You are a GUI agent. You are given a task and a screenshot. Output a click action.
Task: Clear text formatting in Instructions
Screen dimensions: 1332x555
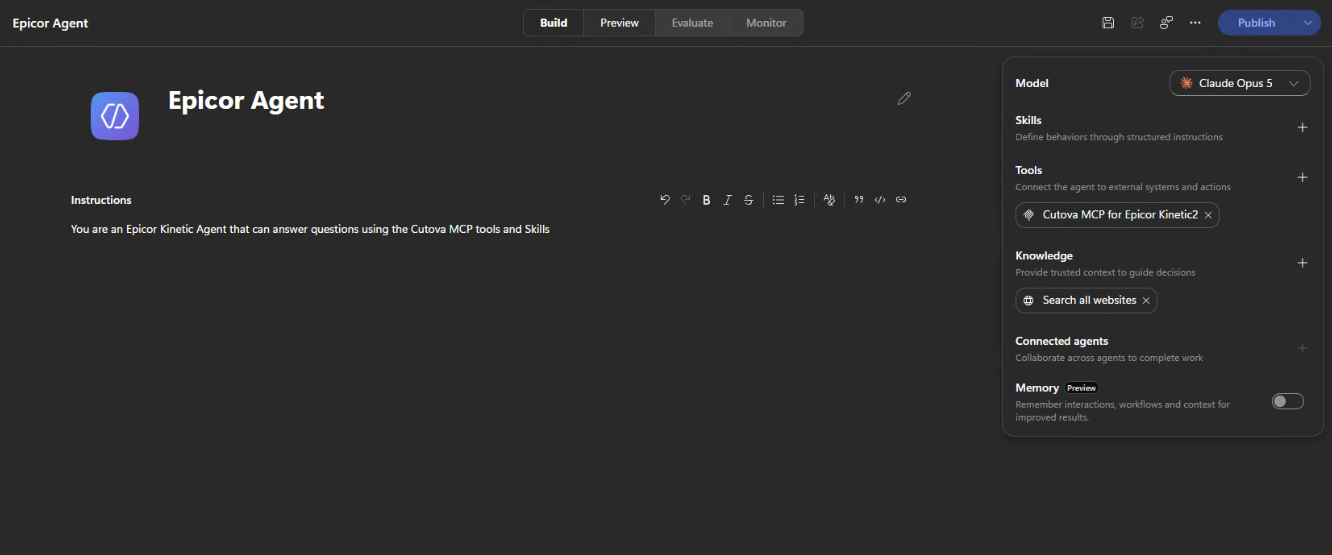pyautogui.click(x=829, y=200)
